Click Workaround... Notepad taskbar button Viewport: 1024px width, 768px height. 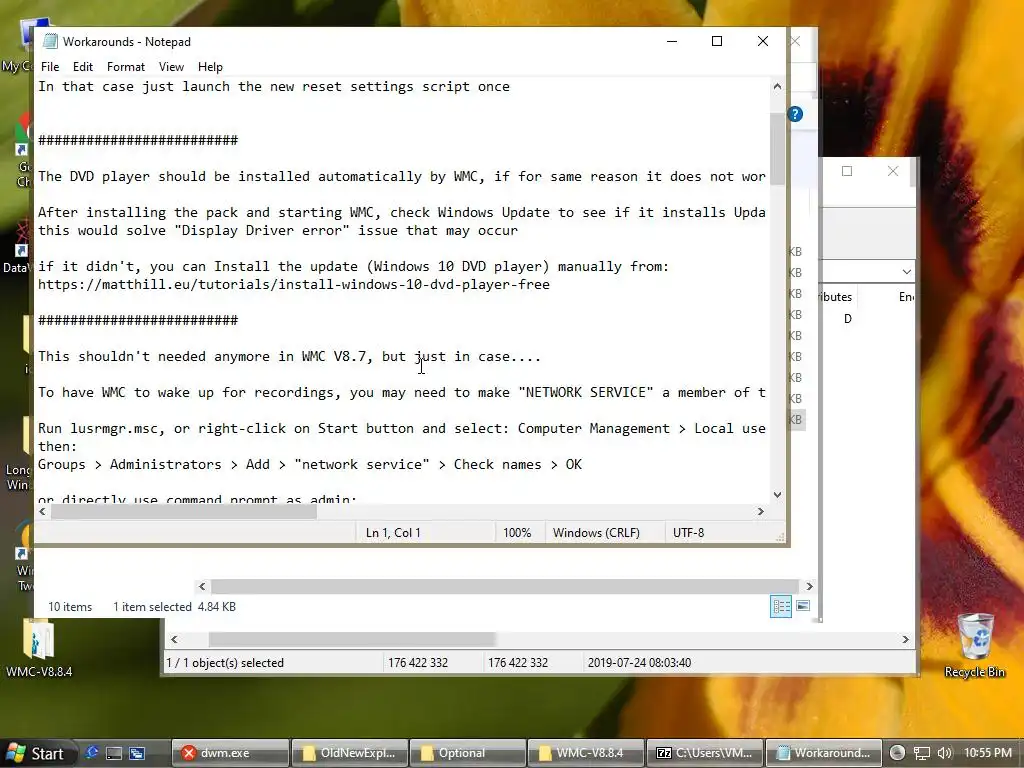(x=823, y=753)
